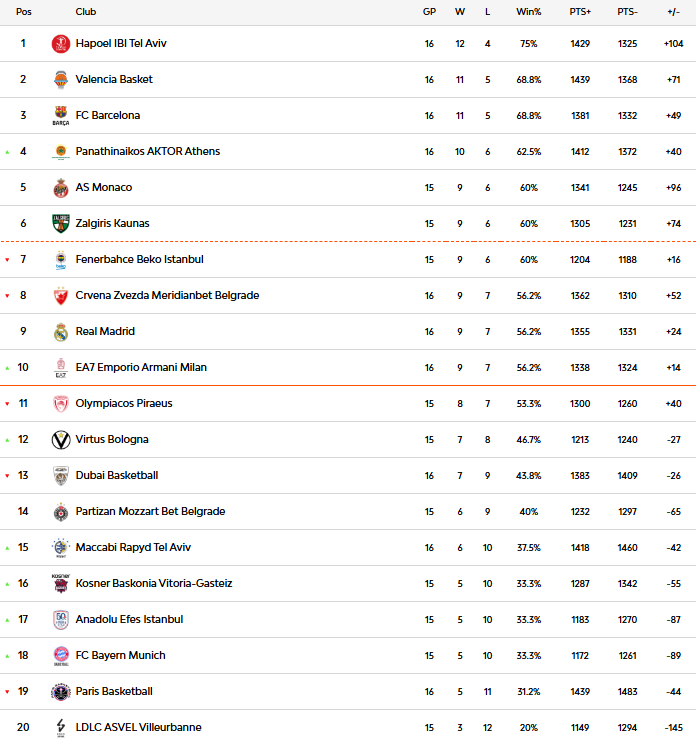Click the AS Monaco club logo
Image resolution: width=696 pixels, height=745 pixels.
61,188
